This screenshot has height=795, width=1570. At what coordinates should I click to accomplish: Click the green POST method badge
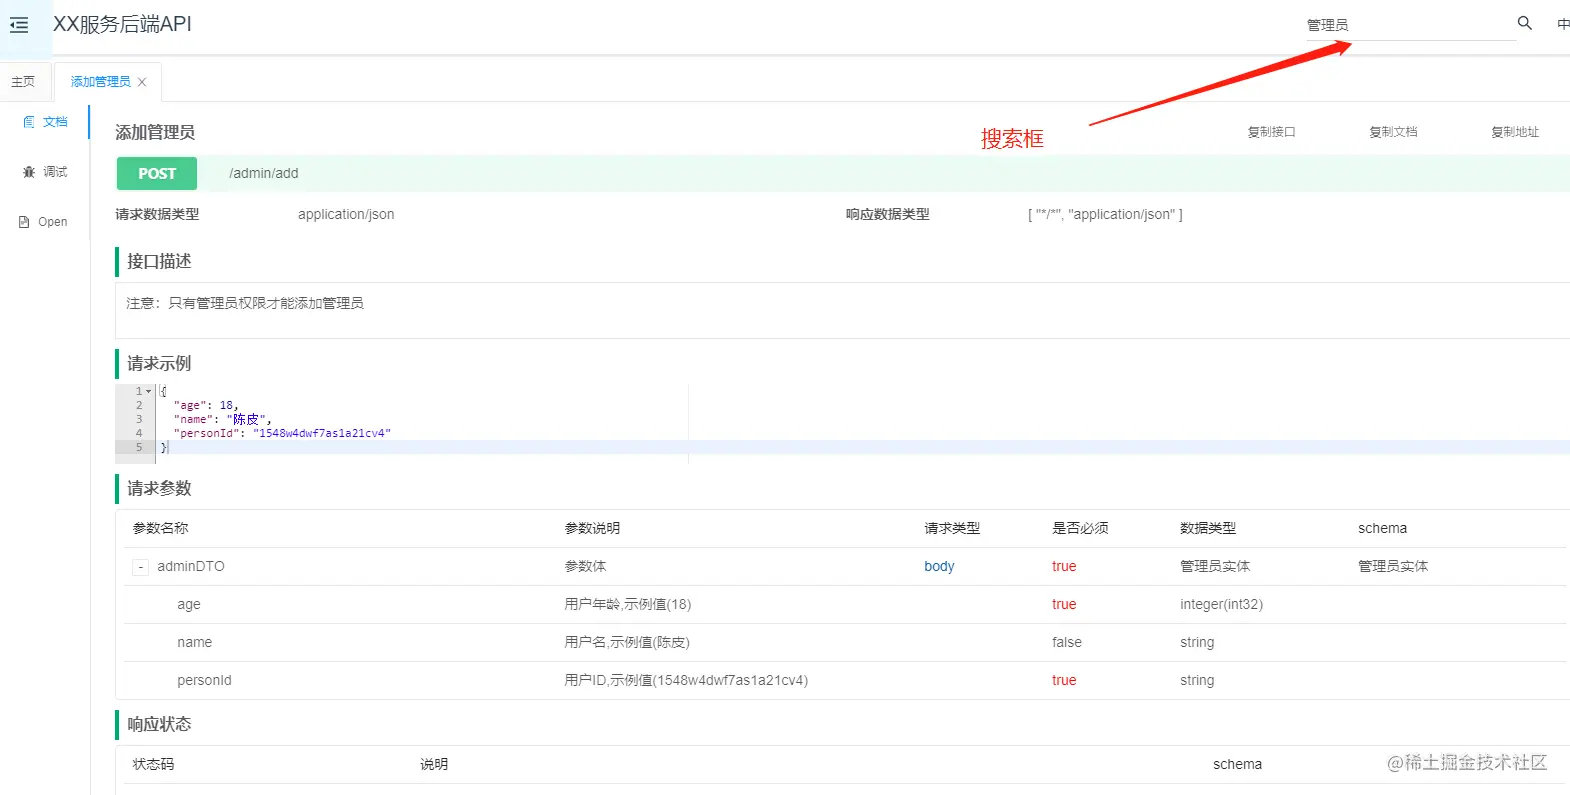point(157,173)
